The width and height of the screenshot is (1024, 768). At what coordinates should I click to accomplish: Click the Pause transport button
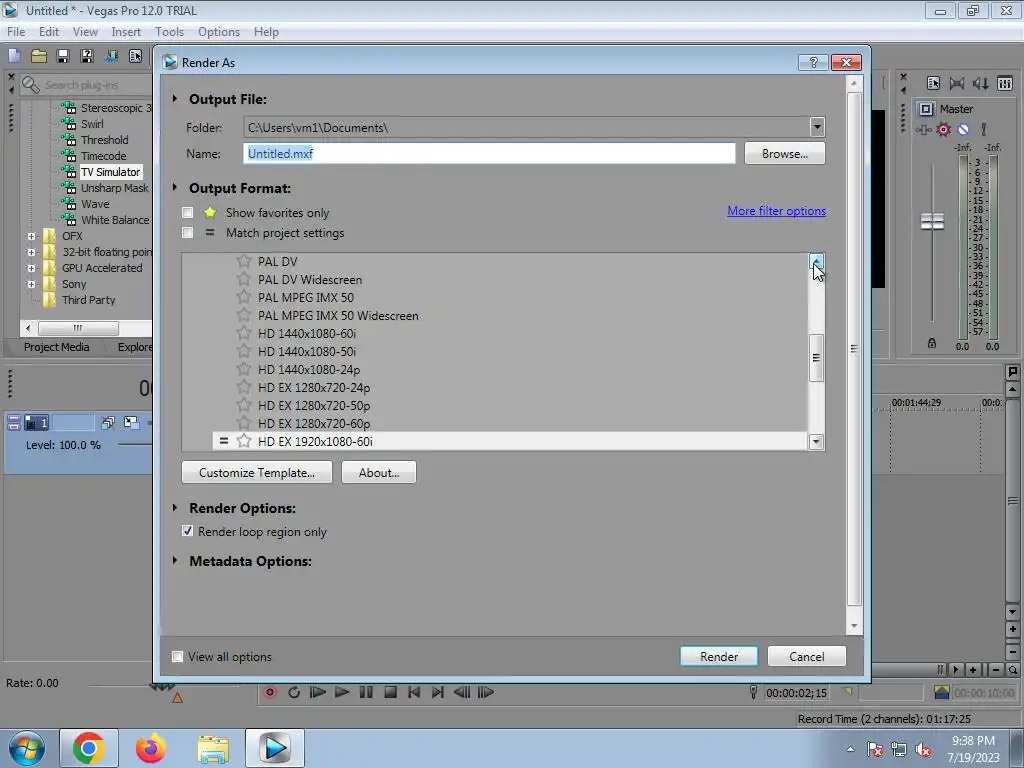(x=366, y=692)
